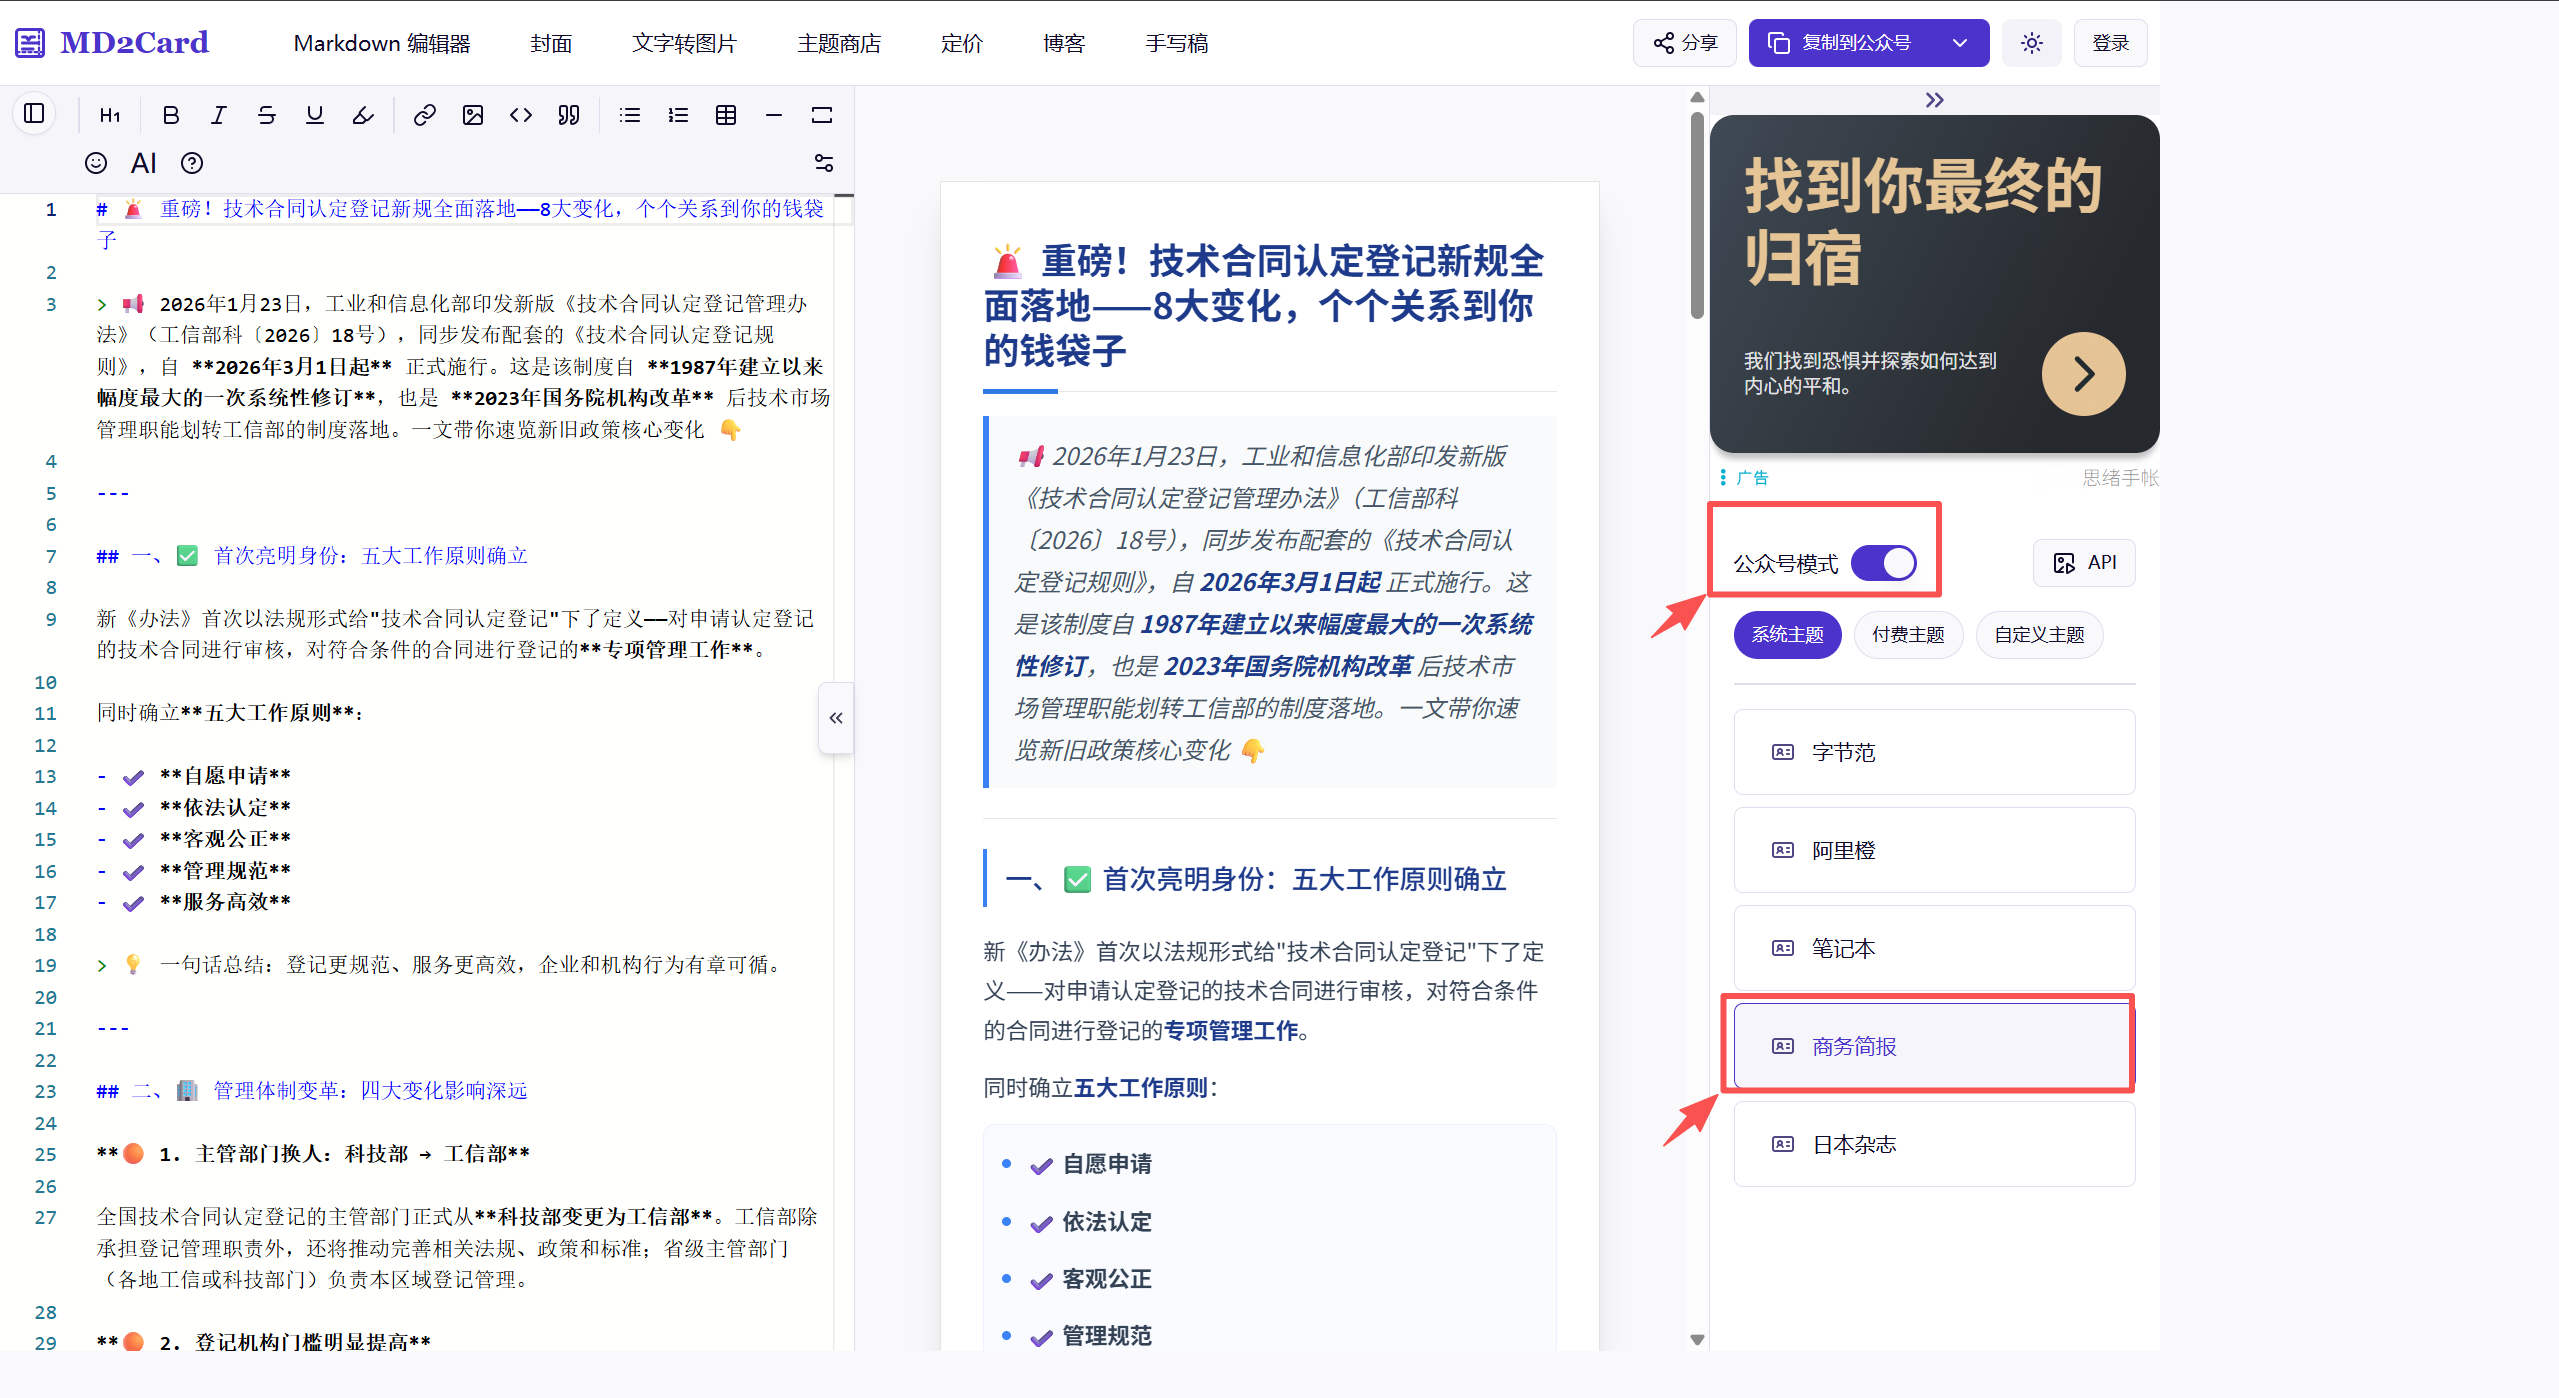2559x1398 pixels.
Task: Choose the 商务简报 theme
Action: point(1934,1046)
